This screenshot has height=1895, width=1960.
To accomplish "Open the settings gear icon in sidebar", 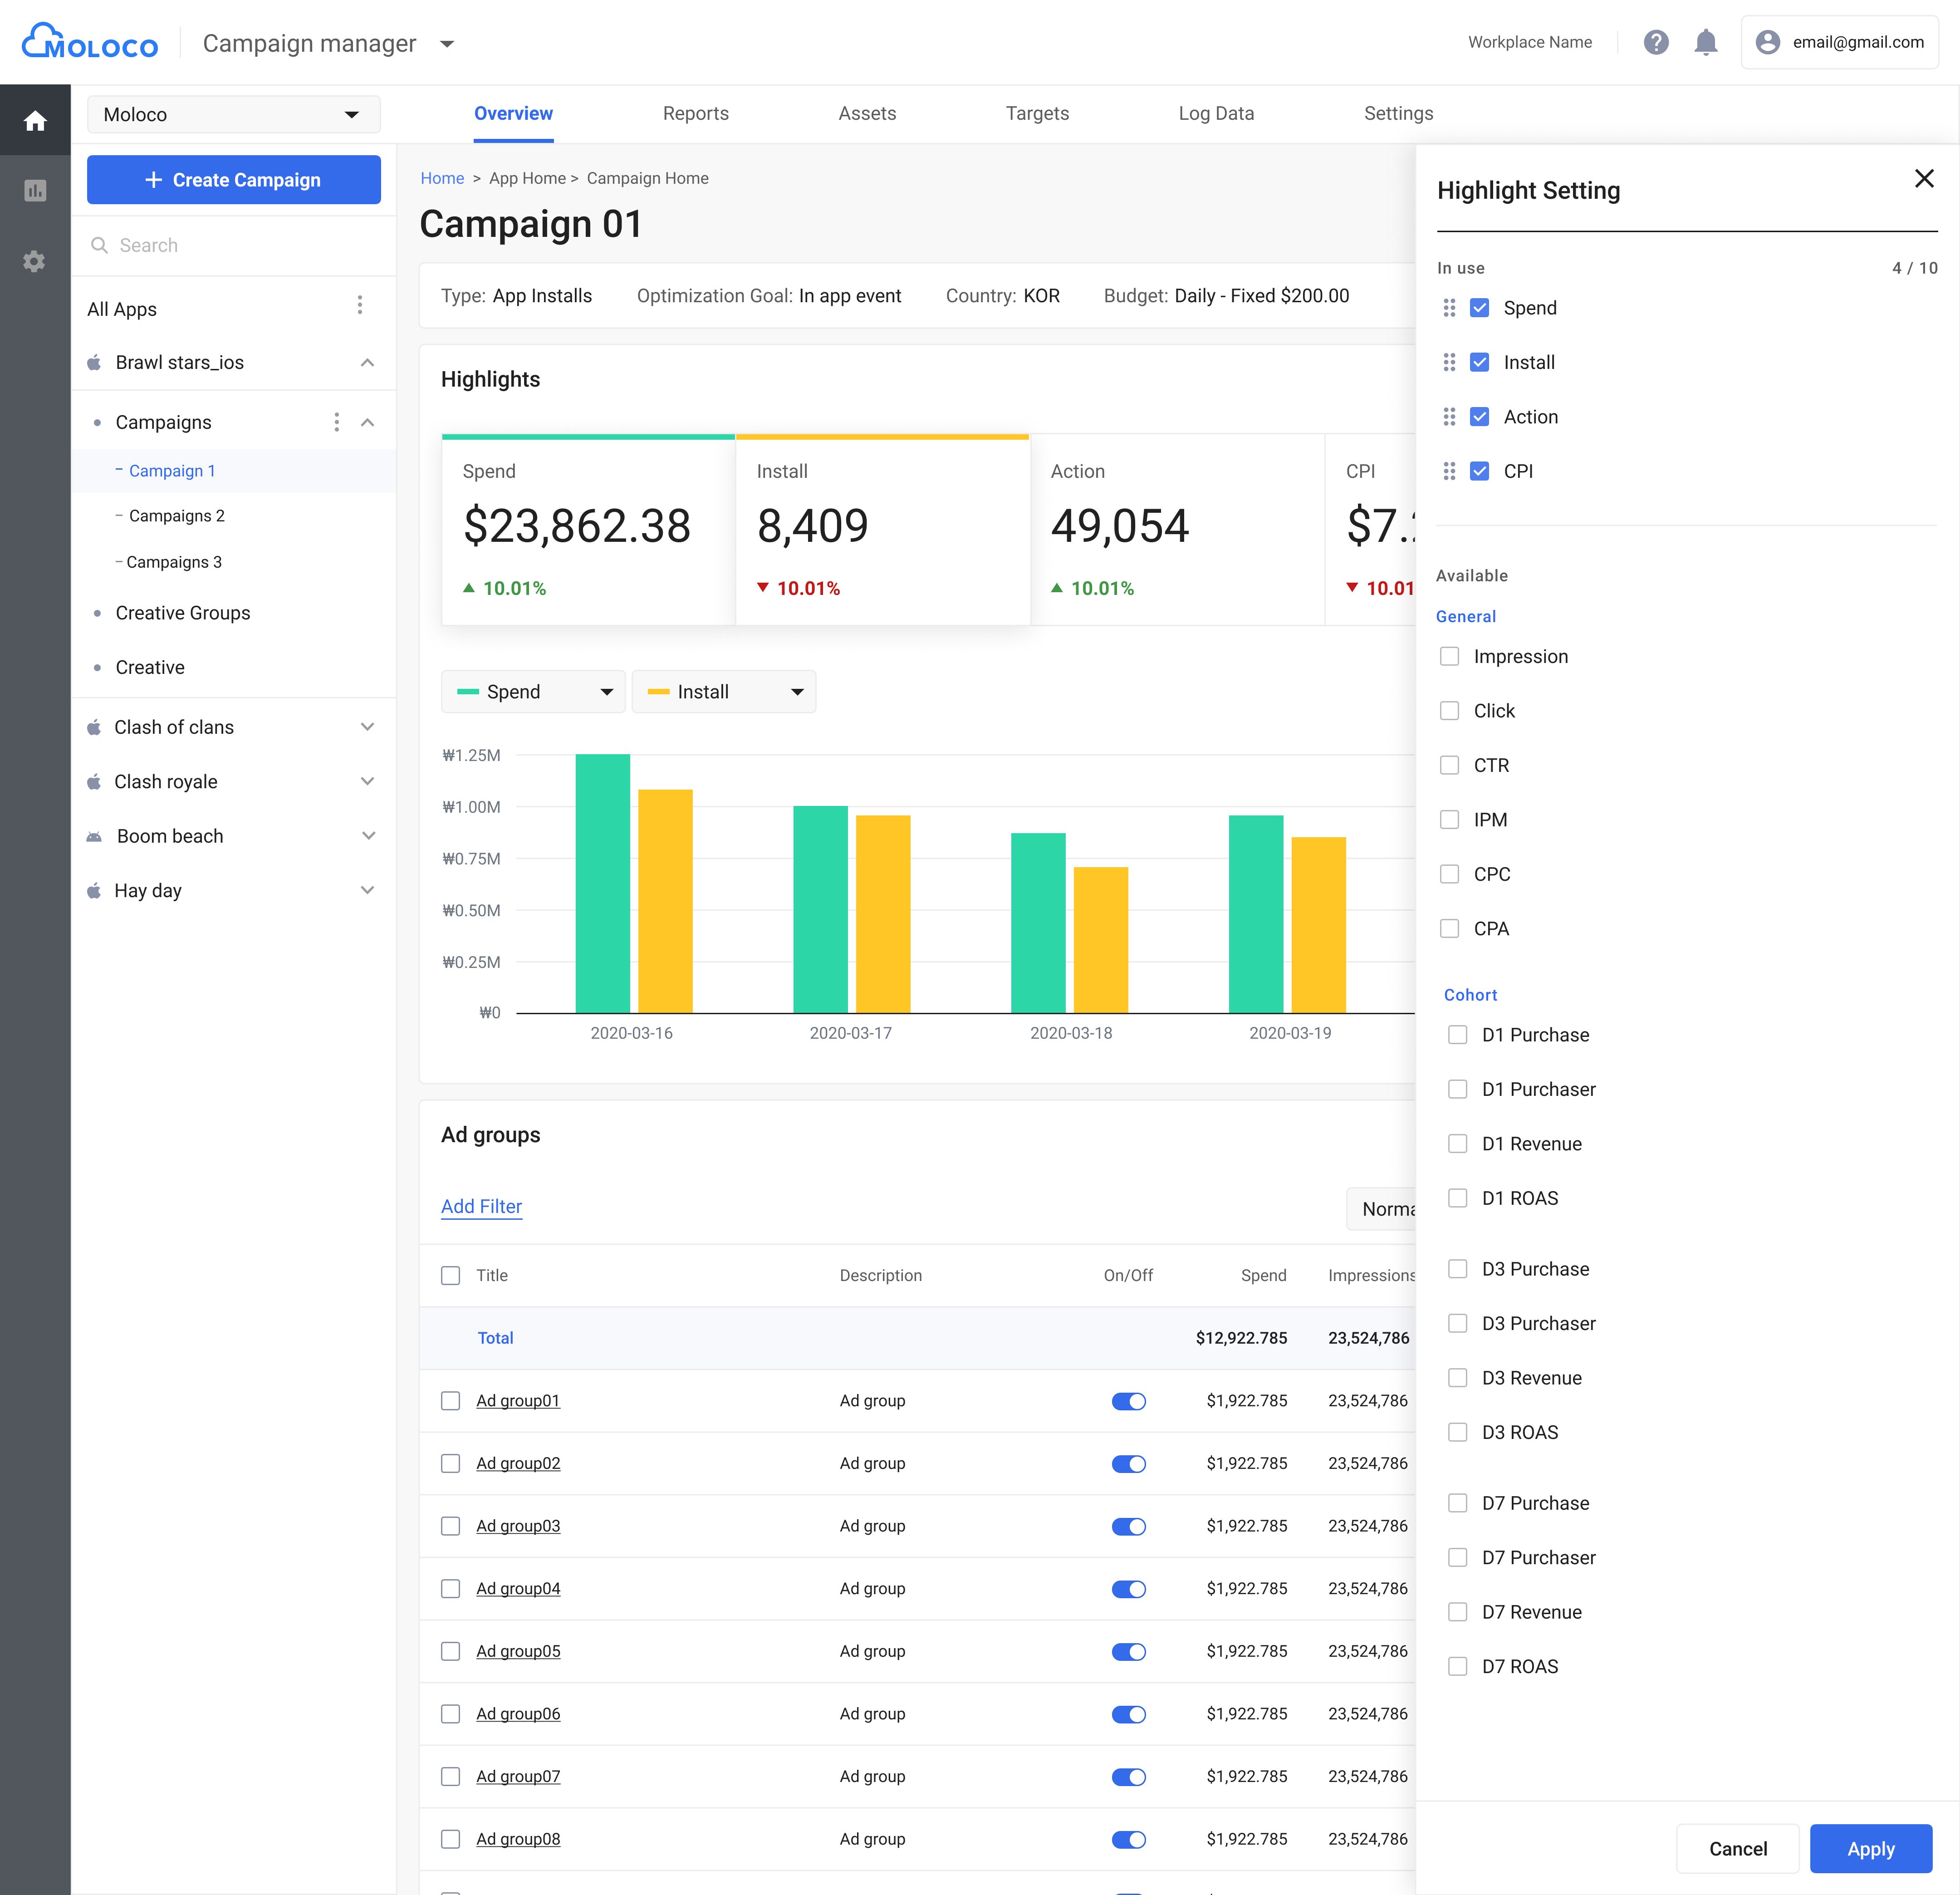I will [35, 261].
